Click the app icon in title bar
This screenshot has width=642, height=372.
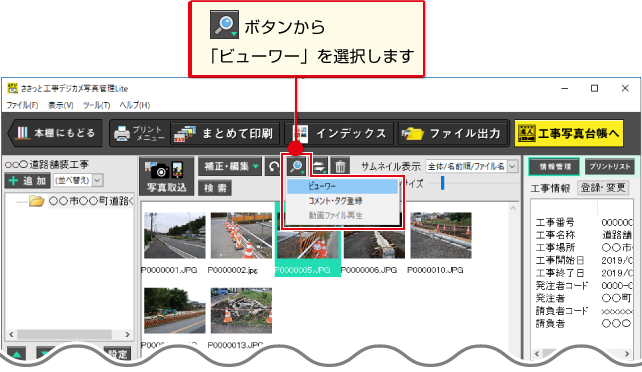pos(12,88)
